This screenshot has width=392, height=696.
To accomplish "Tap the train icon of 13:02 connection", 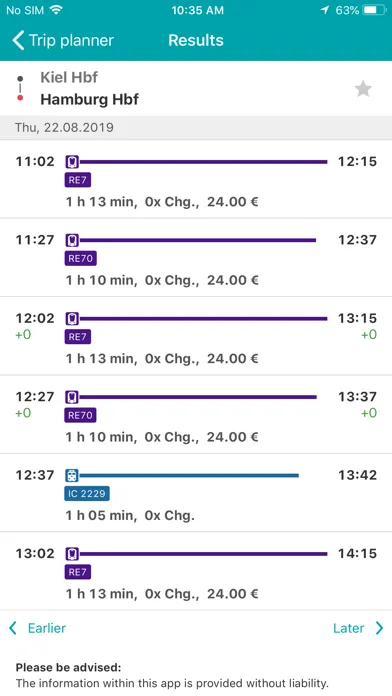I will [x=72, y=554].
